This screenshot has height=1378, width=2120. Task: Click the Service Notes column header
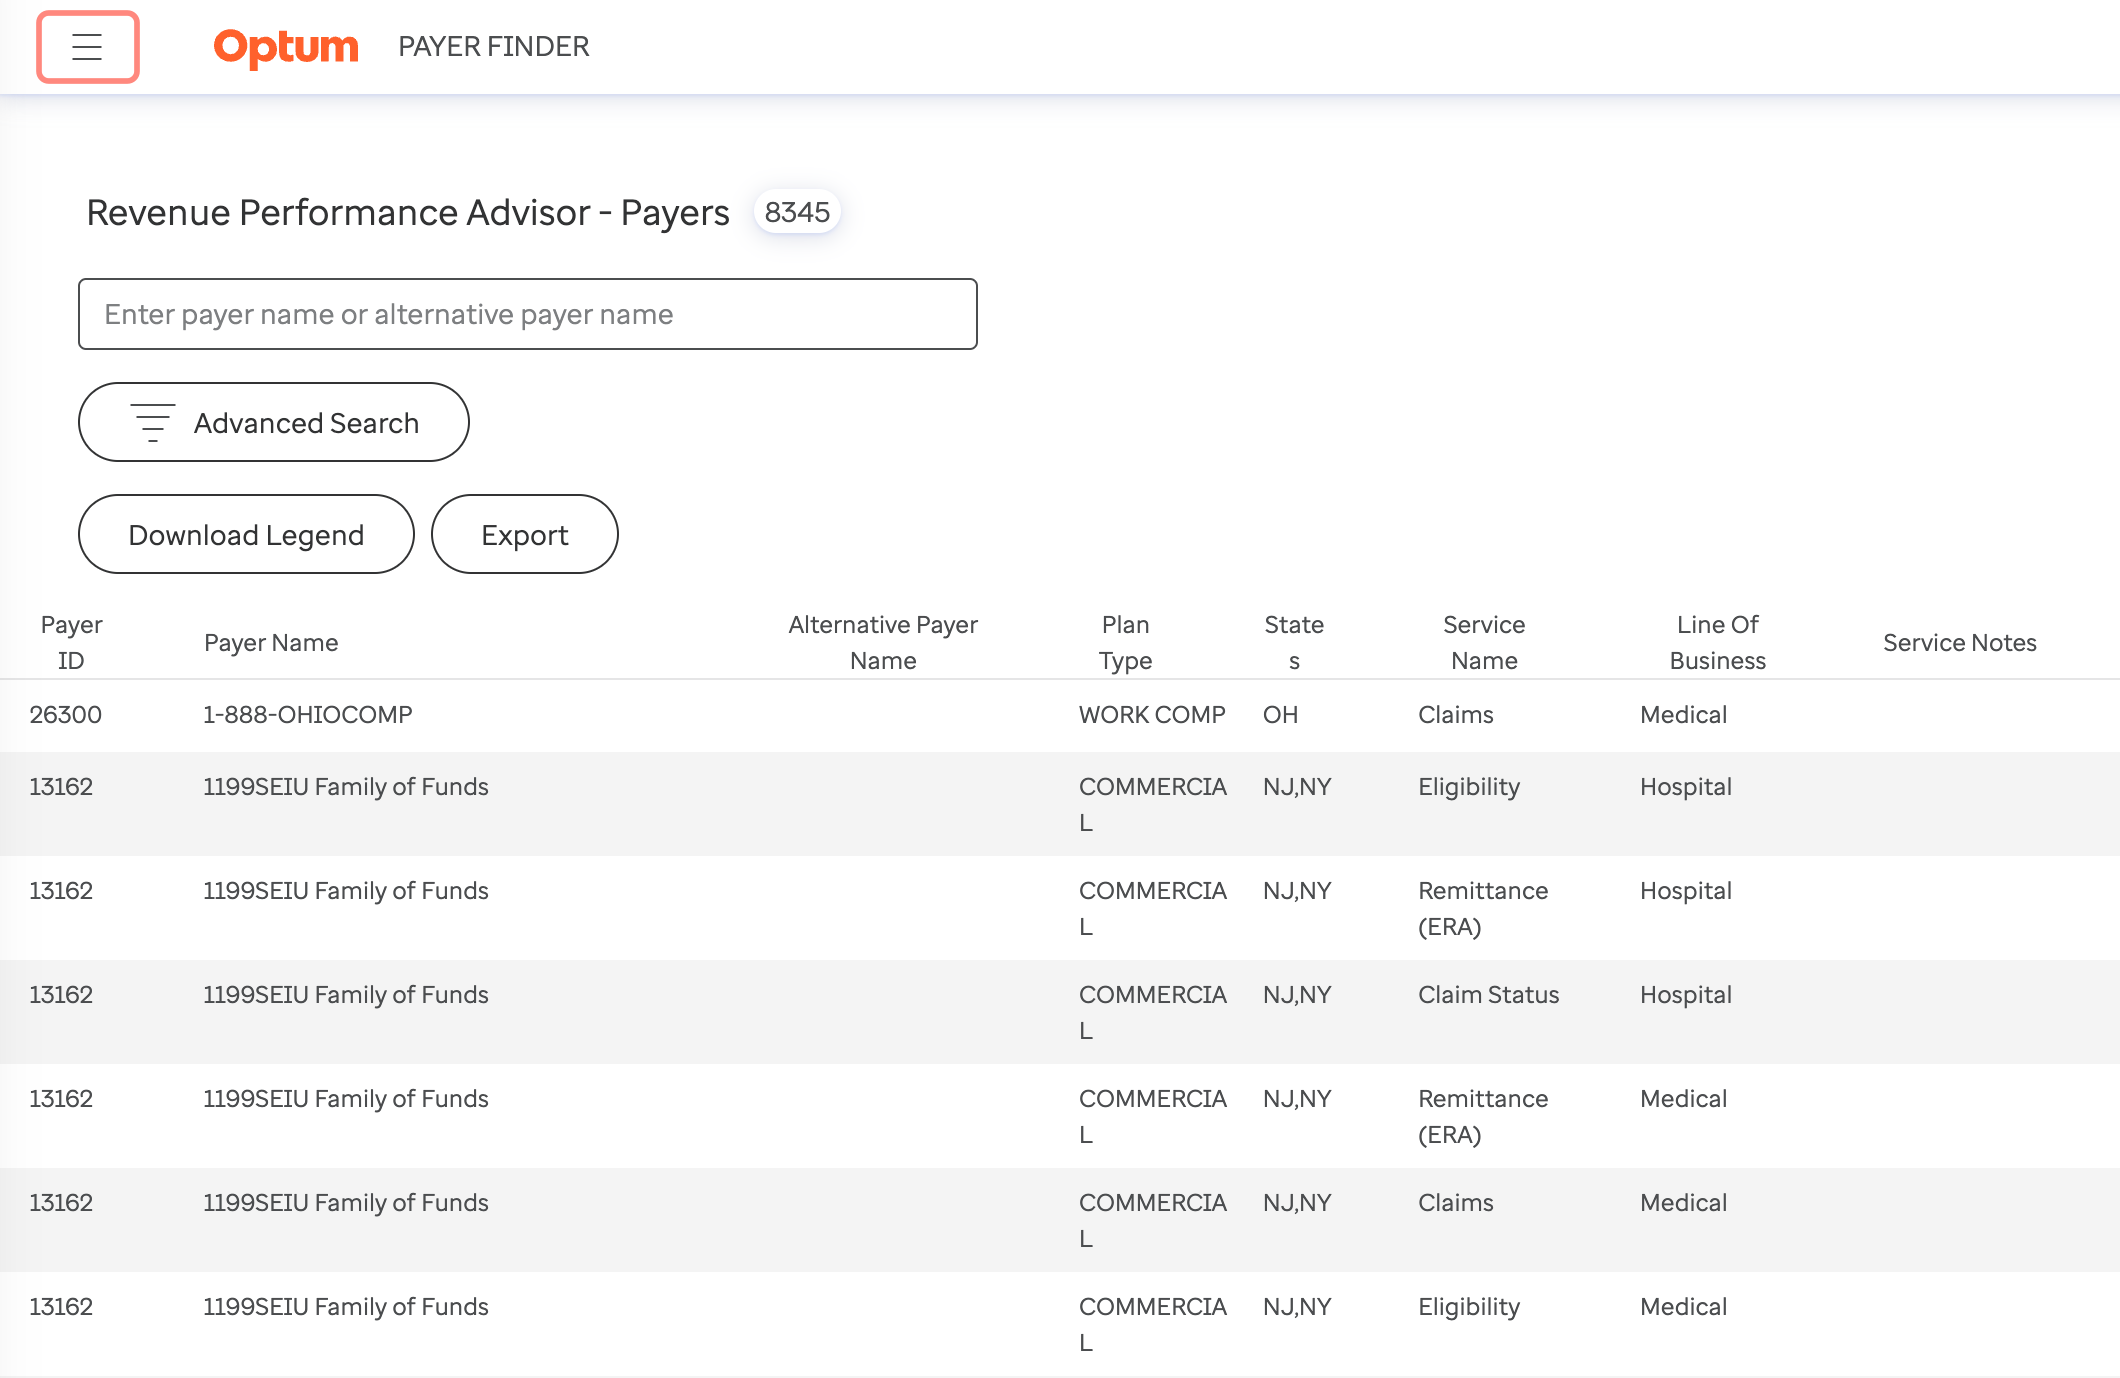click(1960, 642)
